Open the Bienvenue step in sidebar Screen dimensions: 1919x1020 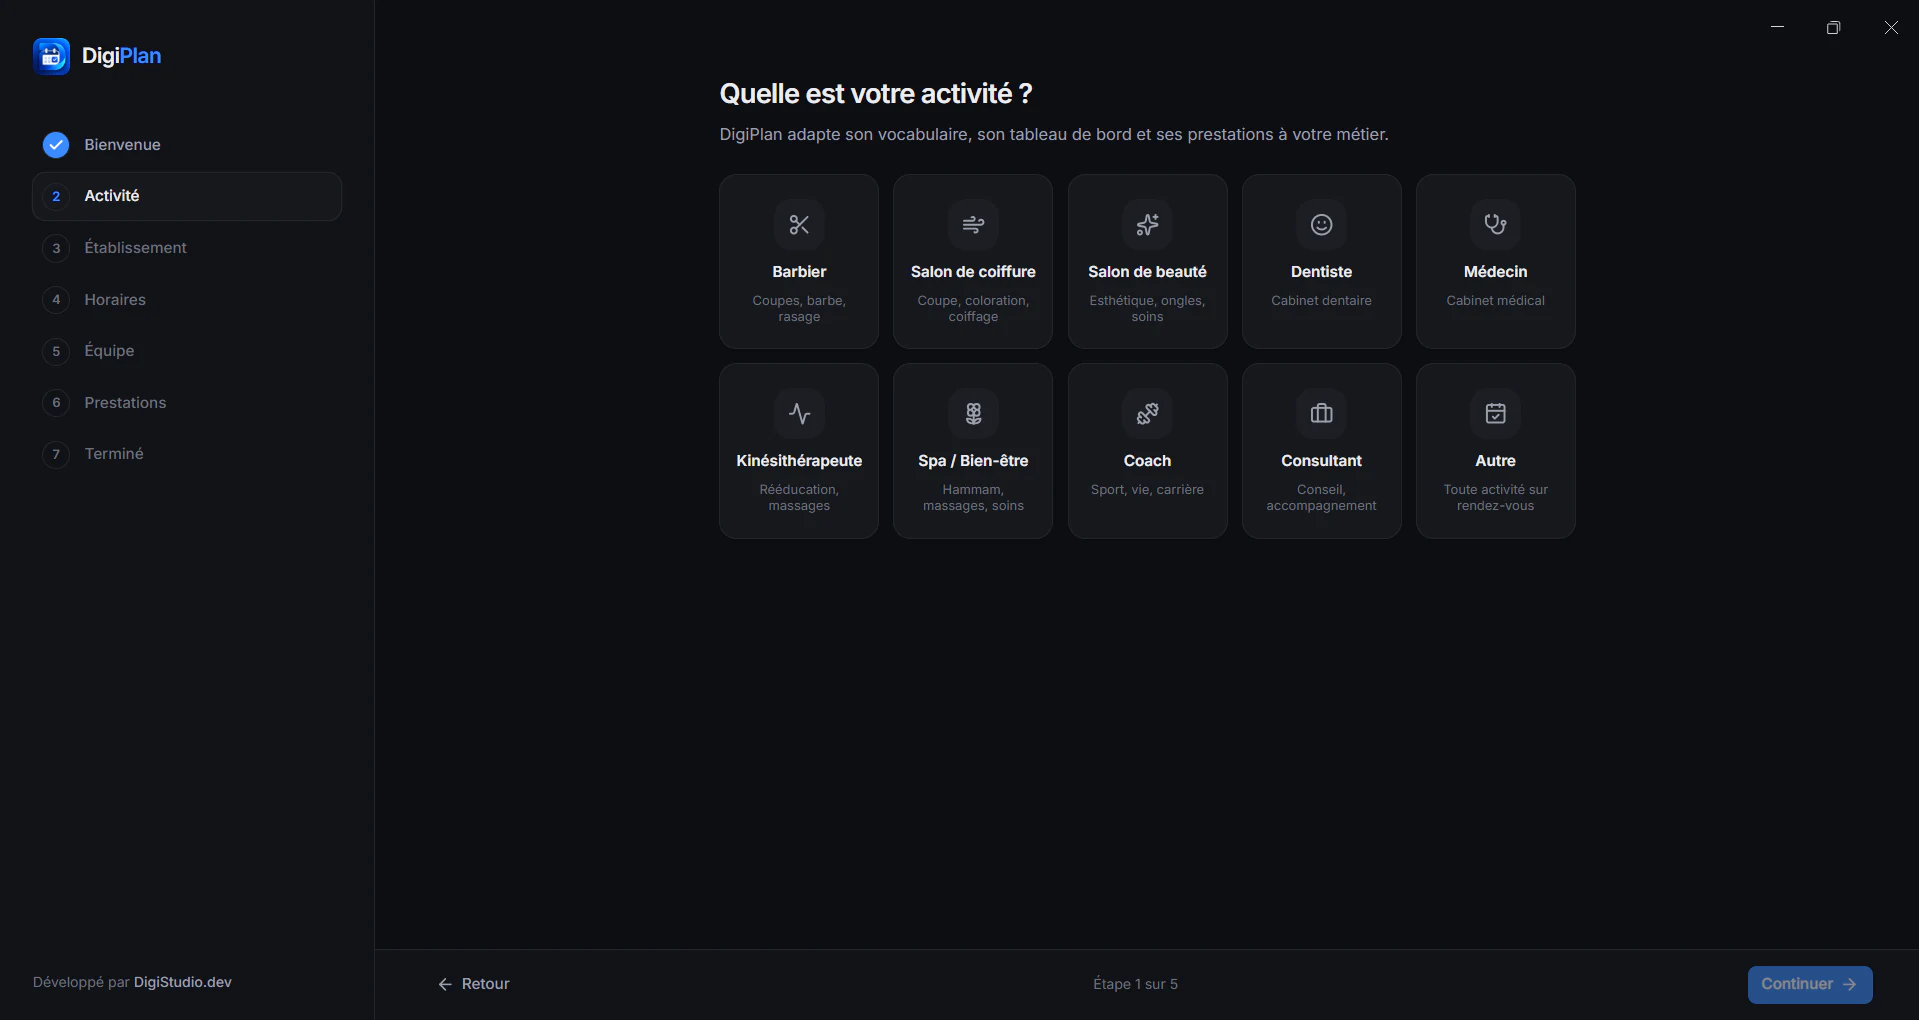pos(187,145)
